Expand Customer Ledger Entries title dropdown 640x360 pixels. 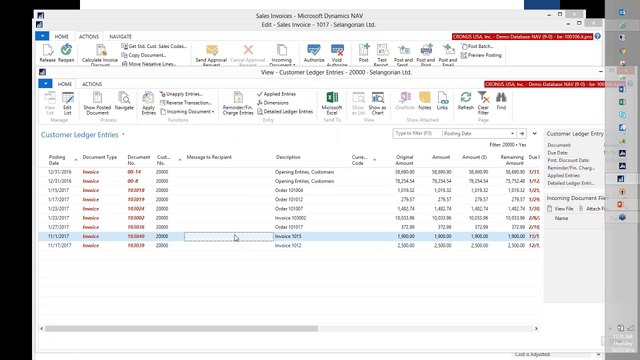(123, 134)
